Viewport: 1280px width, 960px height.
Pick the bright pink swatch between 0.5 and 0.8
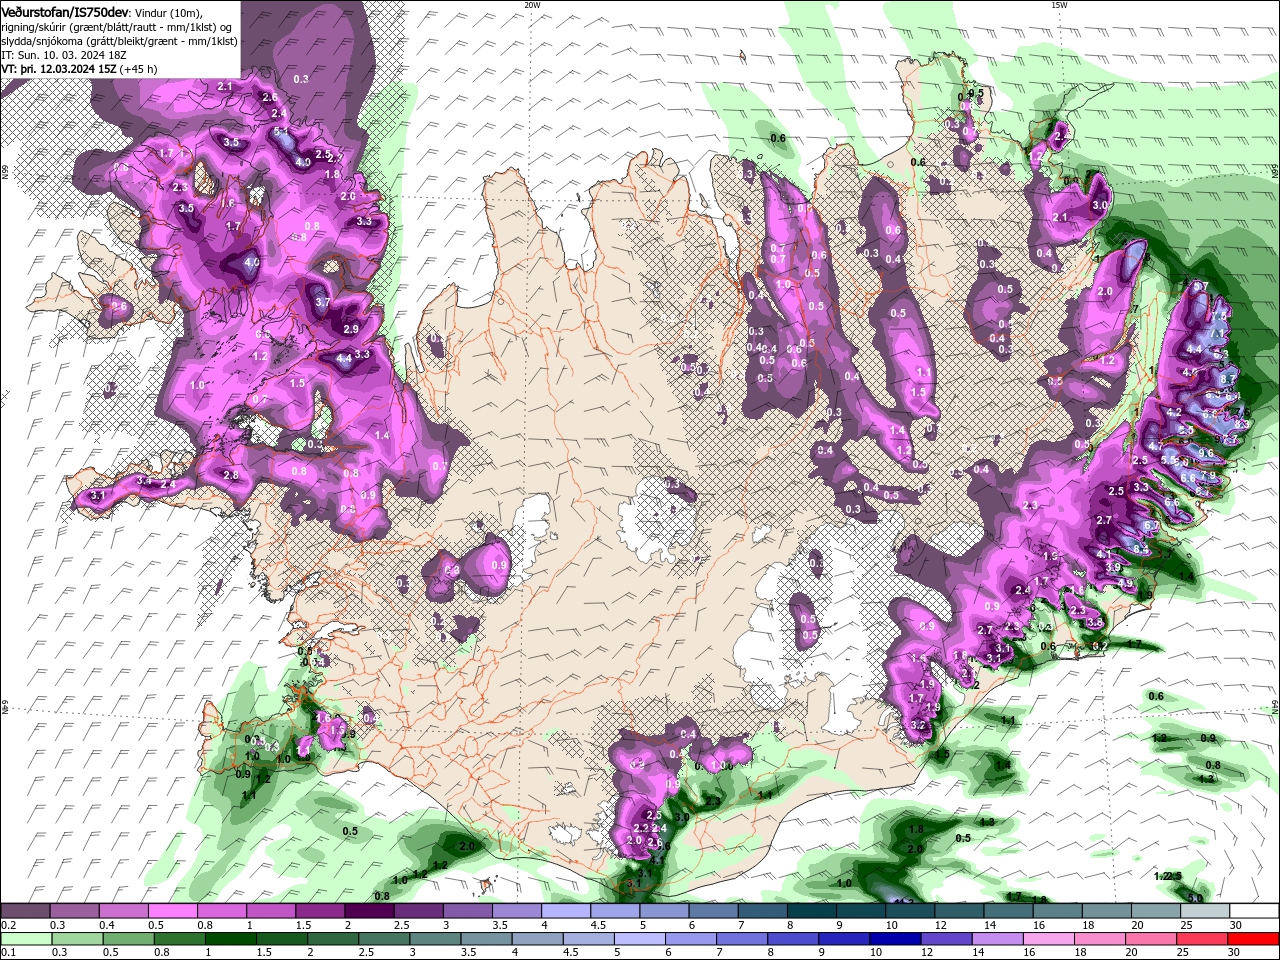173,910
